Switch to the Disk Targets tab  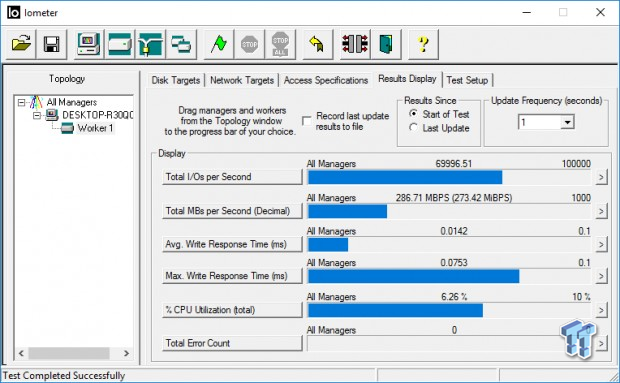pyautogui.click(x=176, y=80)
